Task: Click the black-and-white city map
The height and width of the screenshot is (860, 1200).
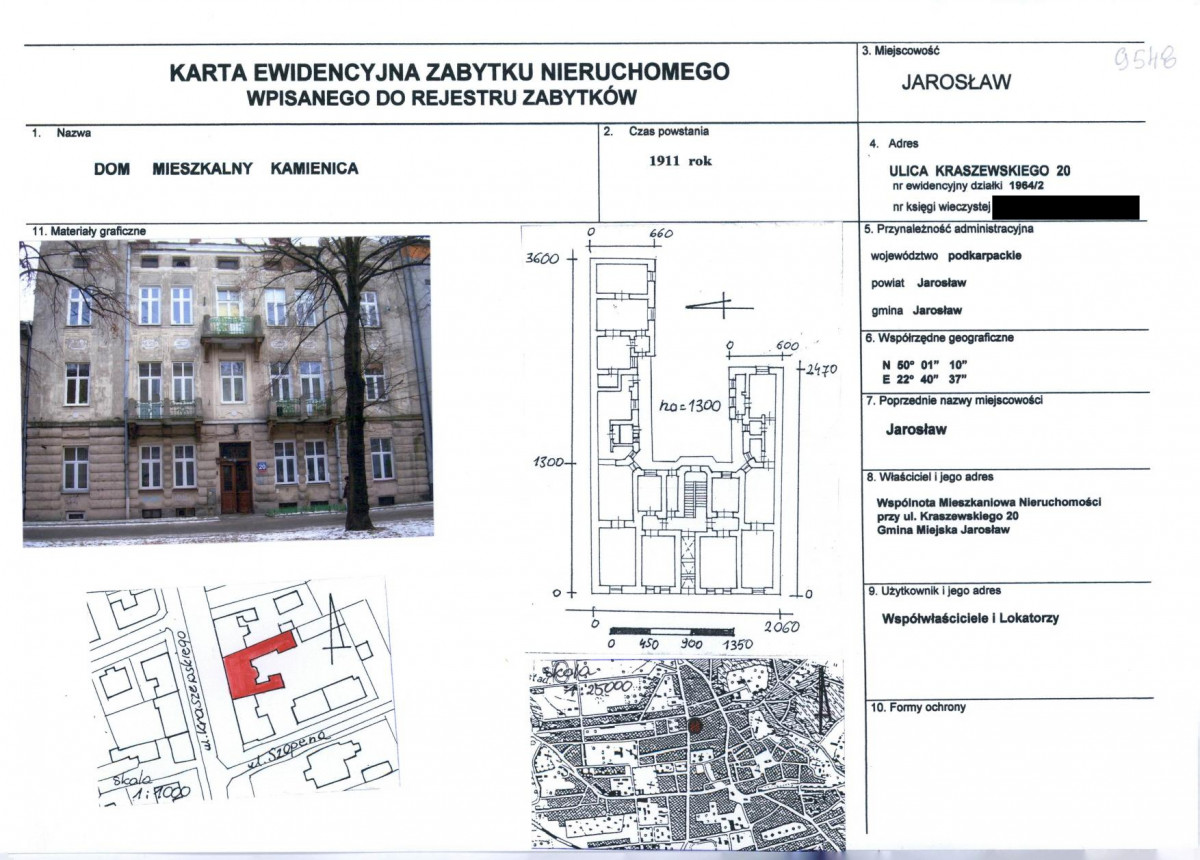Action: [x=686, y=752]
